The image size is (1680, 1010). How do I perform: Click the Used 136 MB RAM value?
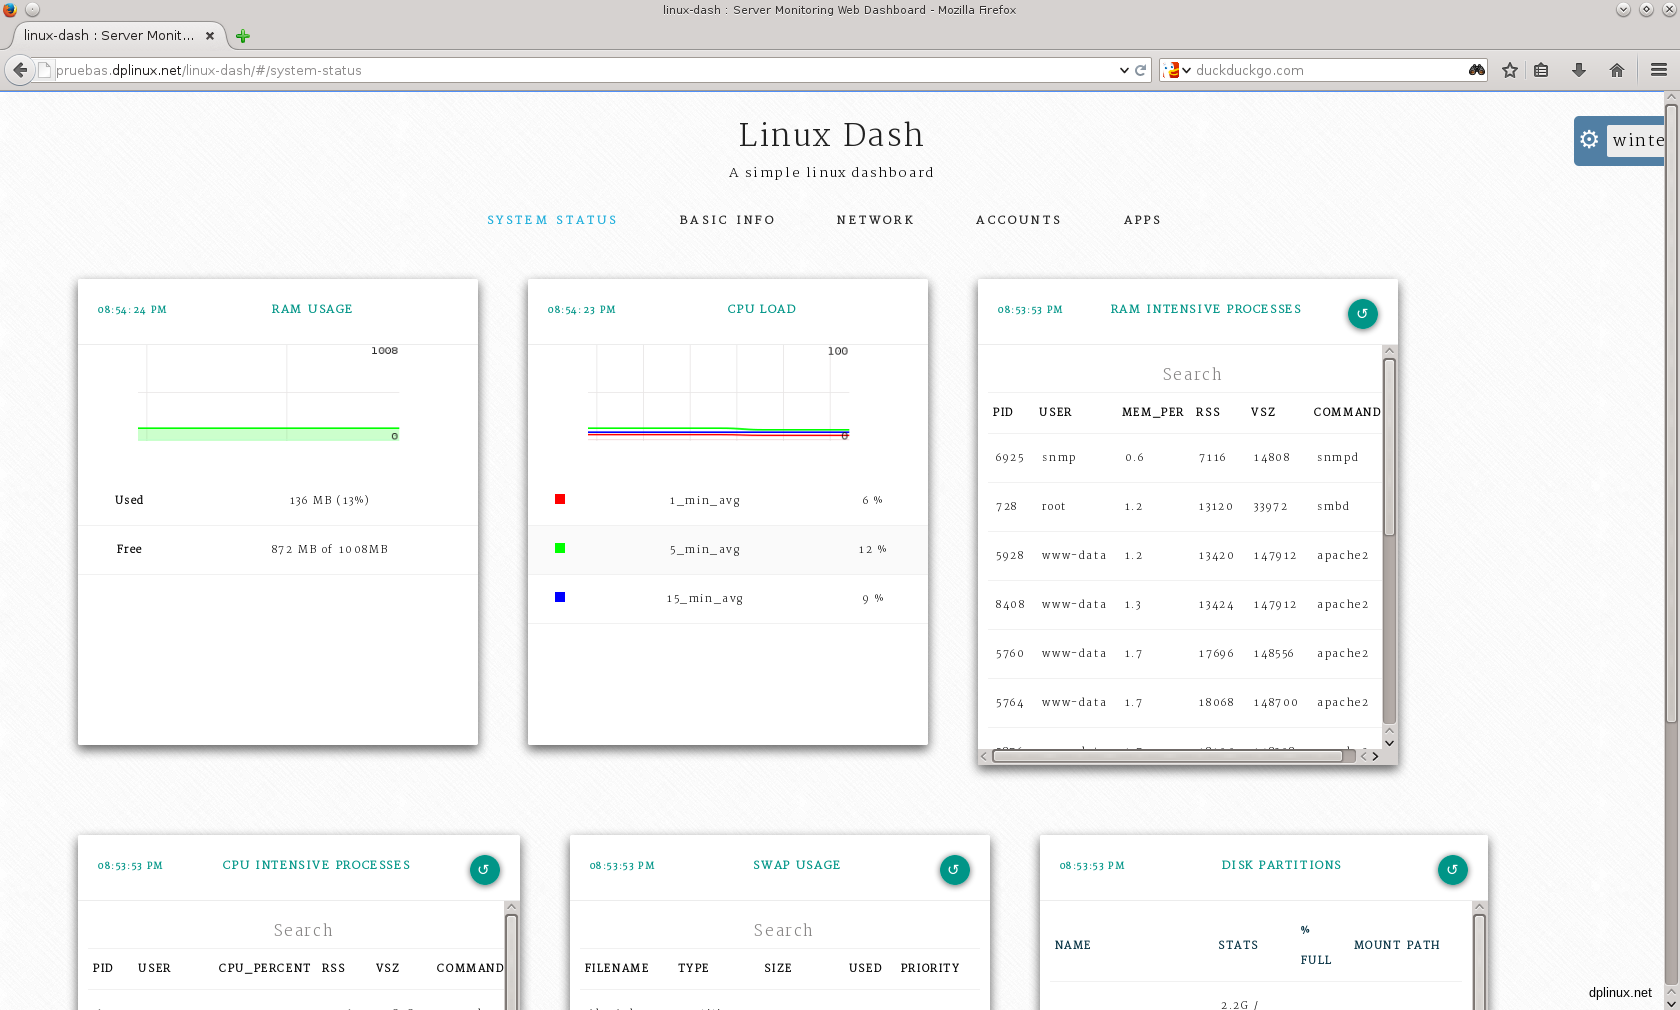pos(329,500)
